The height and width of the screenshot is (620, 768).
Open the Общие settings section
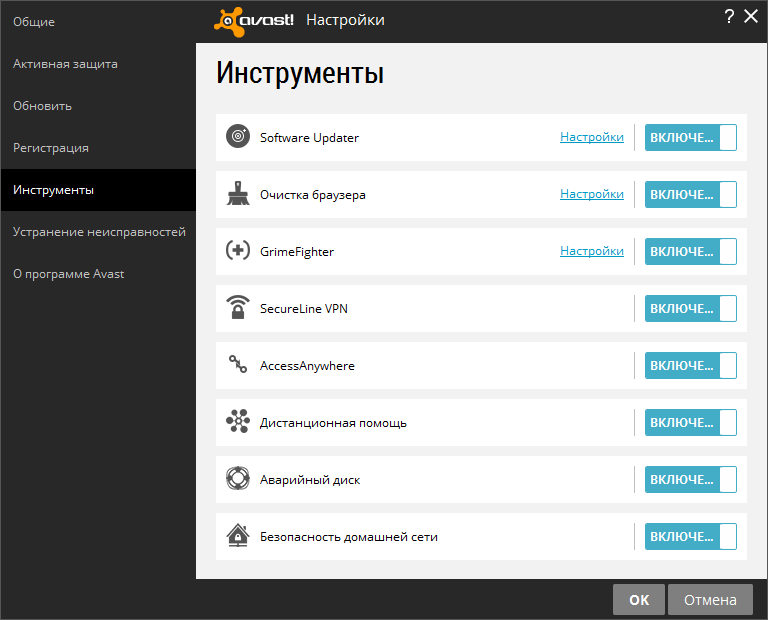[x=98, y=22]
